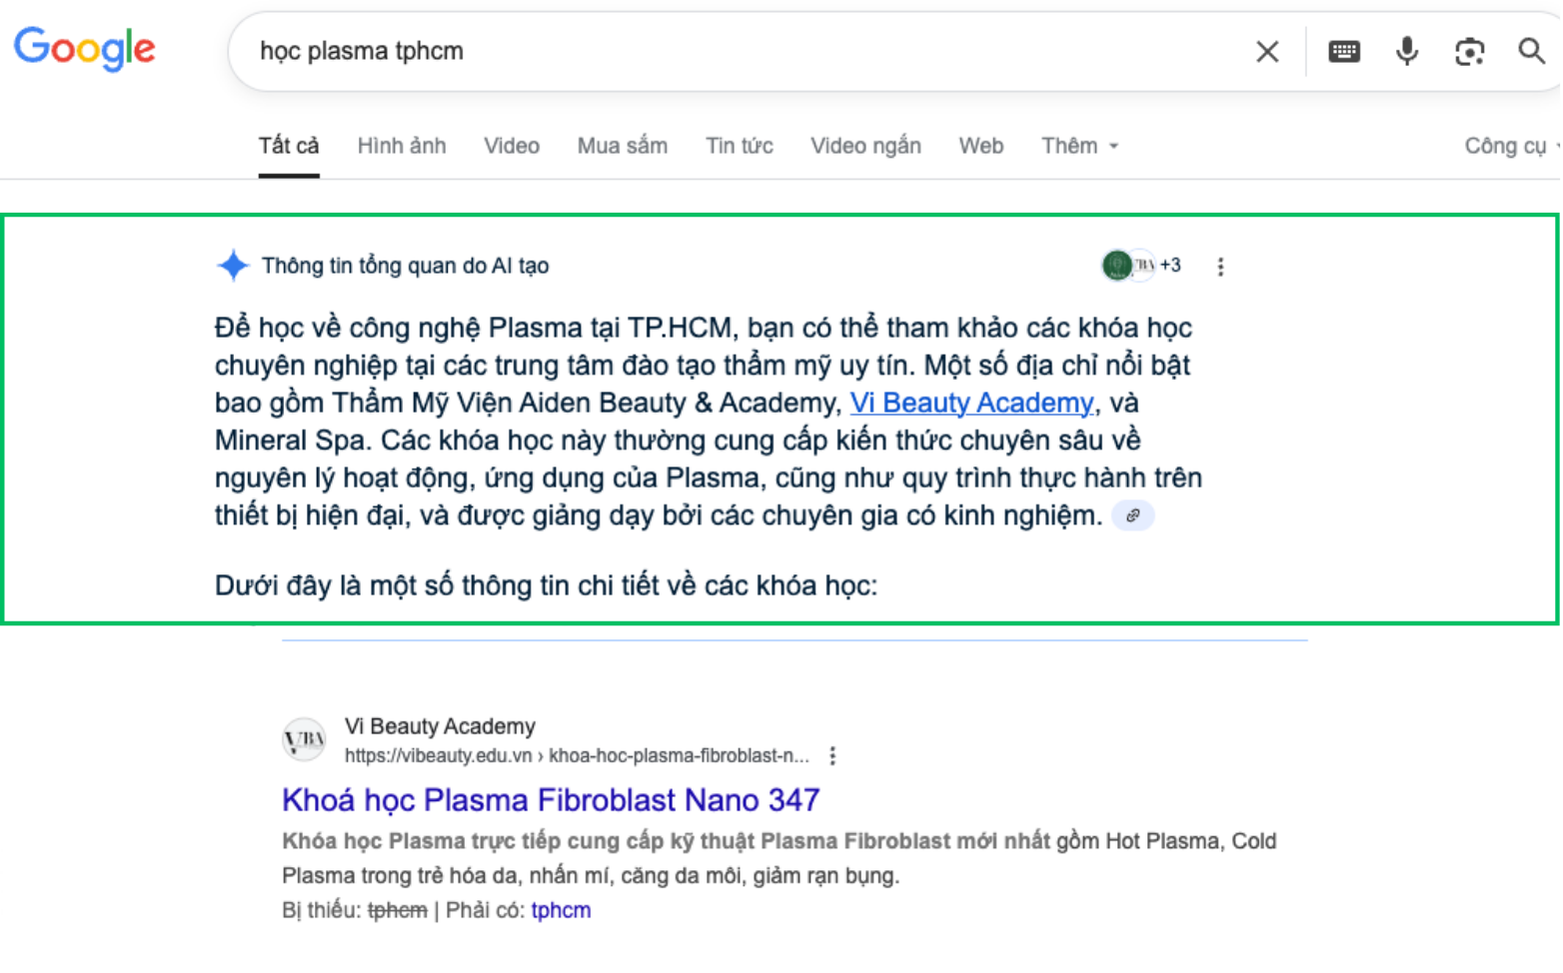Click the Google logo
This screenshot has width=1563, height=973.
click(84, 49)
